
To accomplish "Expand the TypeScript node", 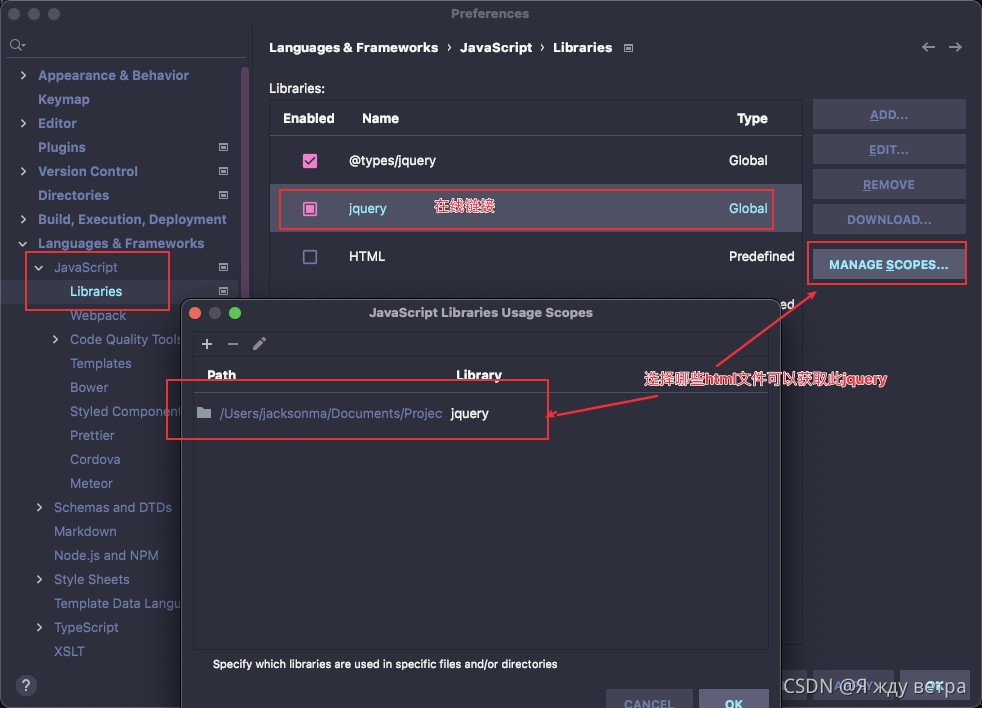I will point(39,627).
